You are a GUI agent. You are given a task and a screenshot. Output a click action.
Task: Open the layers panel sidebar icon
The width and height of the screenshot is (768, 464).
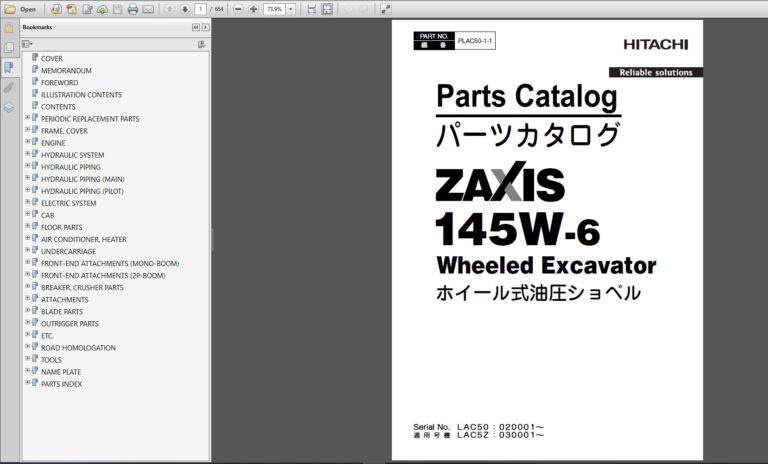click(9, 107)
